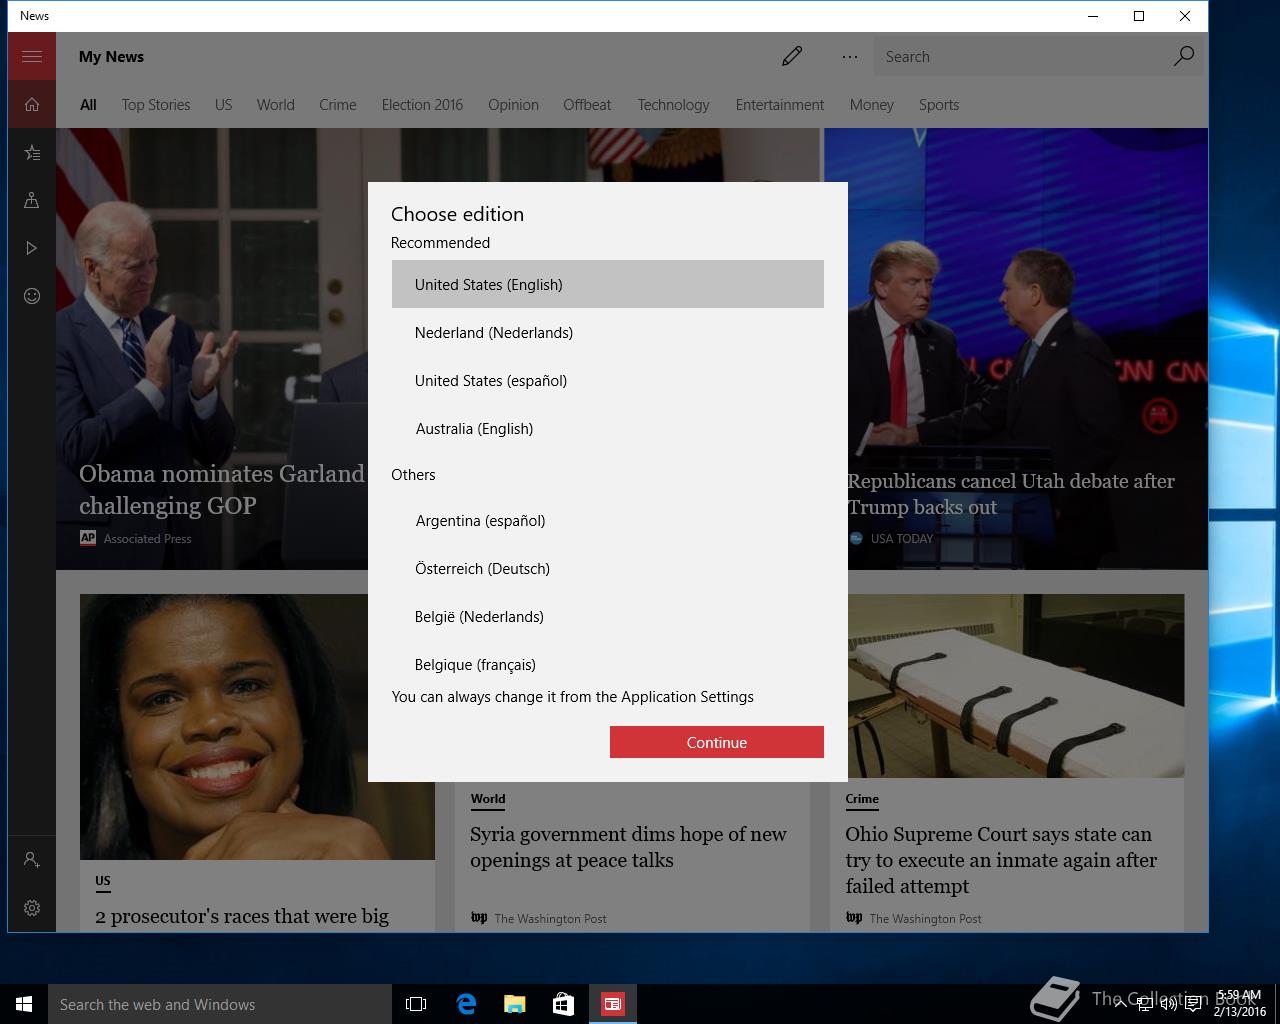
Task: Switch to the Technology tab
Action: click(673, 104)
